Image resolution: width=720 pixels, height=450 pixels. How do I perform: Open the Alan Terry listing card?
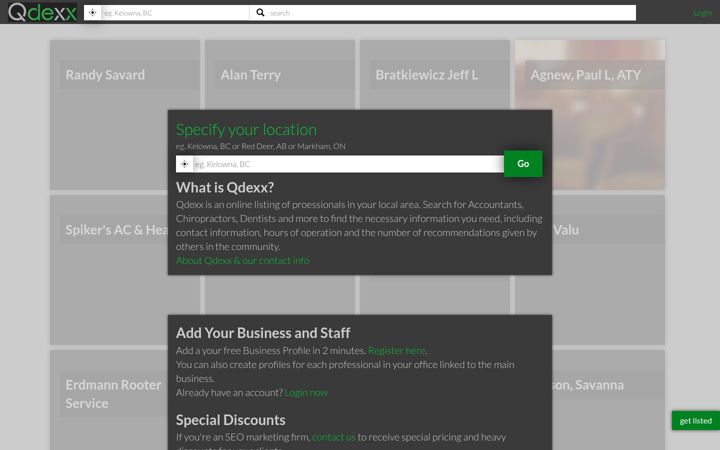pos(280,74)
